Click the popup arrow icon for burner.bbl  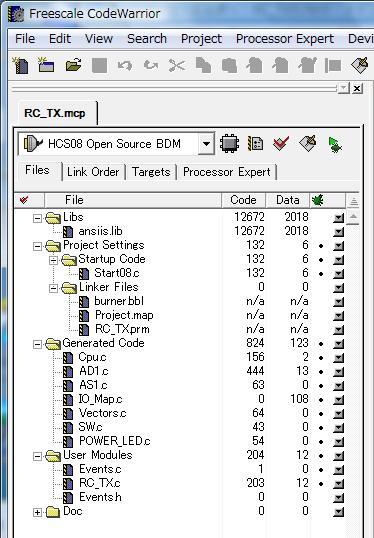[339, 302]
